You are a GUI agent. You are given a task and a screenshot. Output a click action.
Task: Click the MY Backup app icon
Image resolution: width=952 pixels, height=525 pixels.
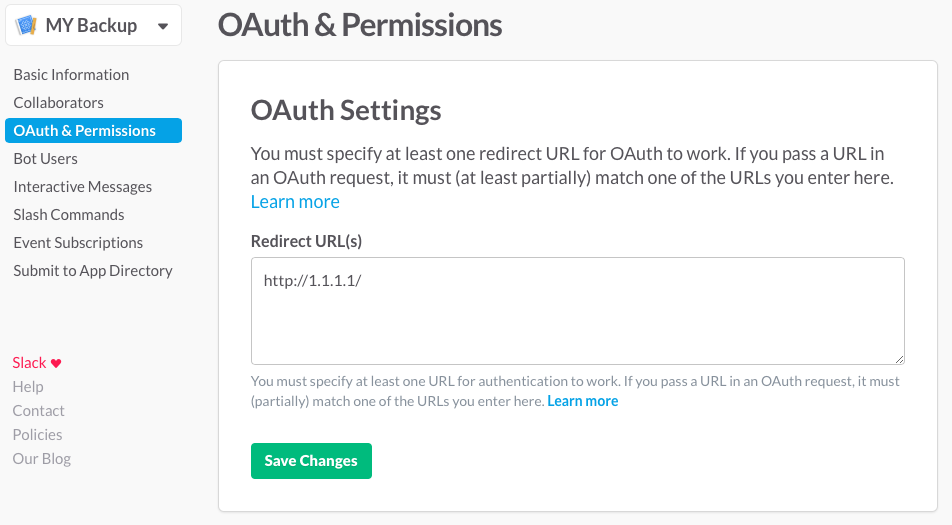[27, 26]
